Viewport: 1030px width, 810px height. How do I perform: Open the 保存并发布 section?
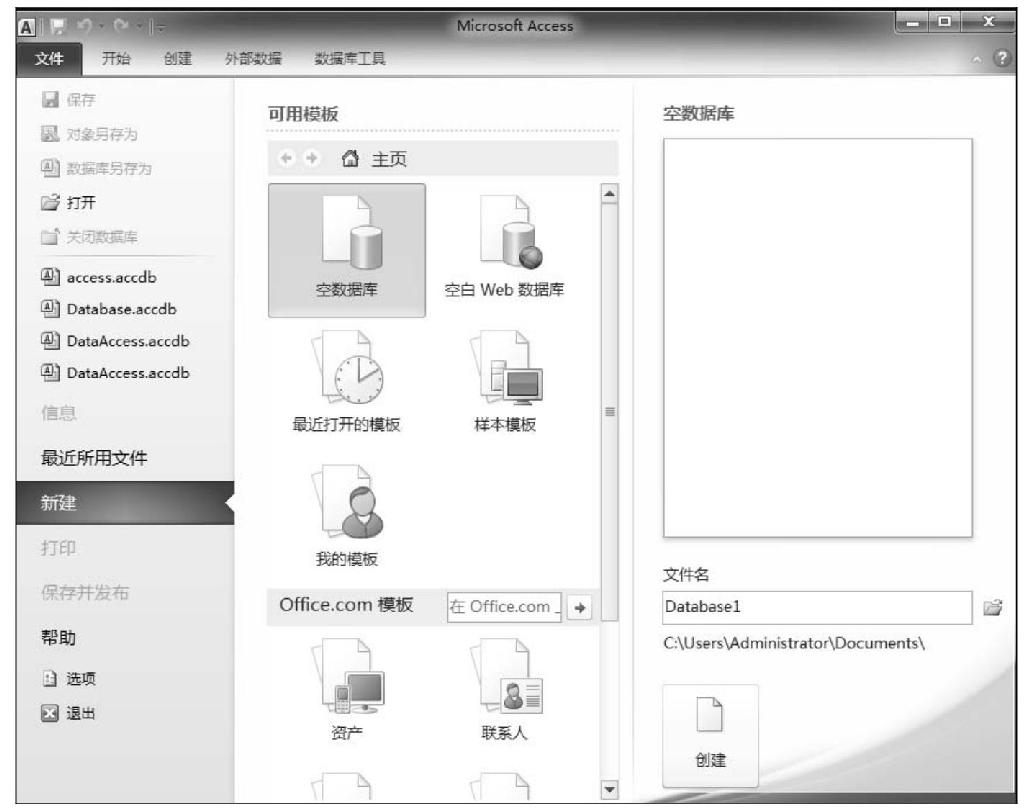pos(85,593)
